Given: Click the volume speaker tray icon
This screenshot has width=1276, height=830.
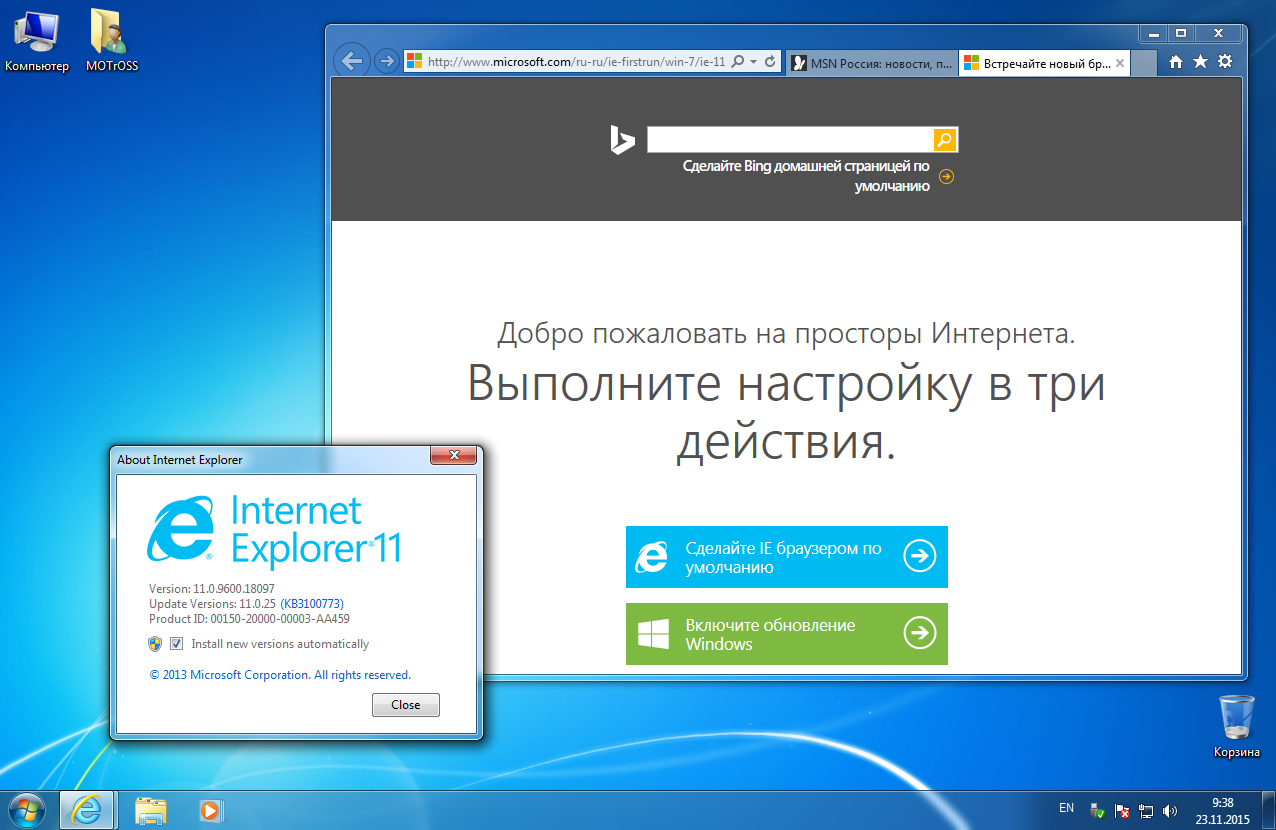Looking at the screenshot, I should (1170, 811).
